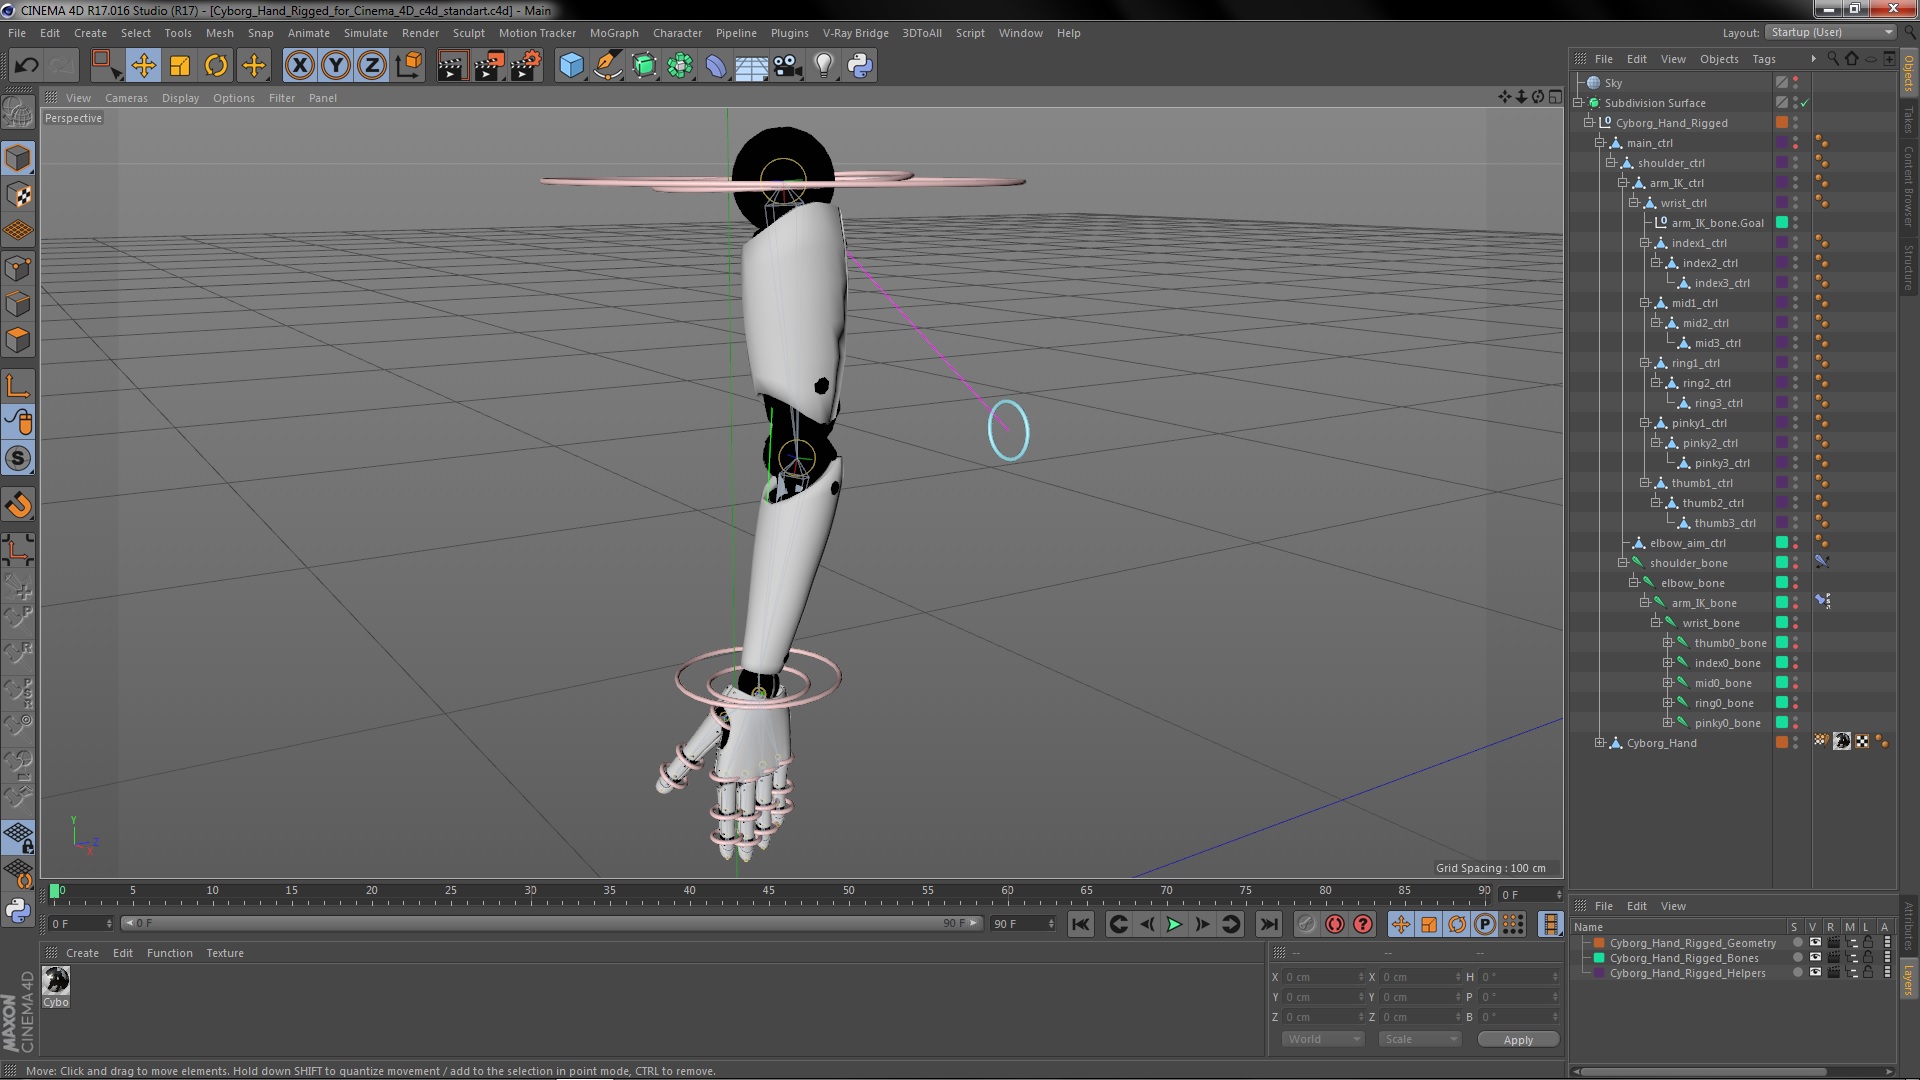Click the array/modeling green gear icon
Screen dimensions: 1920x1080
tap(680, 66)
